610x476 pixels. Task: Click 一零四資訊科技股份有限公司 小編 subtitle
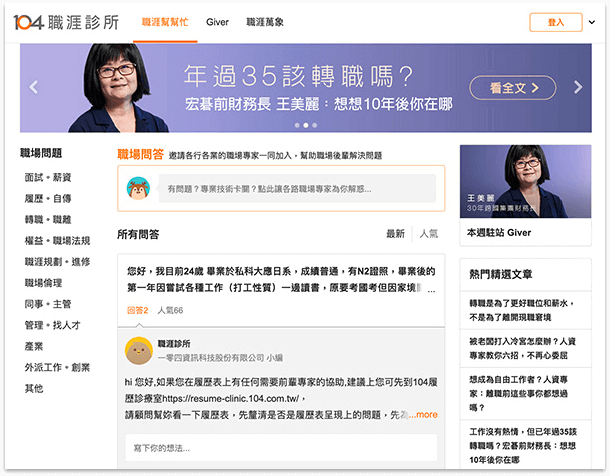(x=220, y=358)
